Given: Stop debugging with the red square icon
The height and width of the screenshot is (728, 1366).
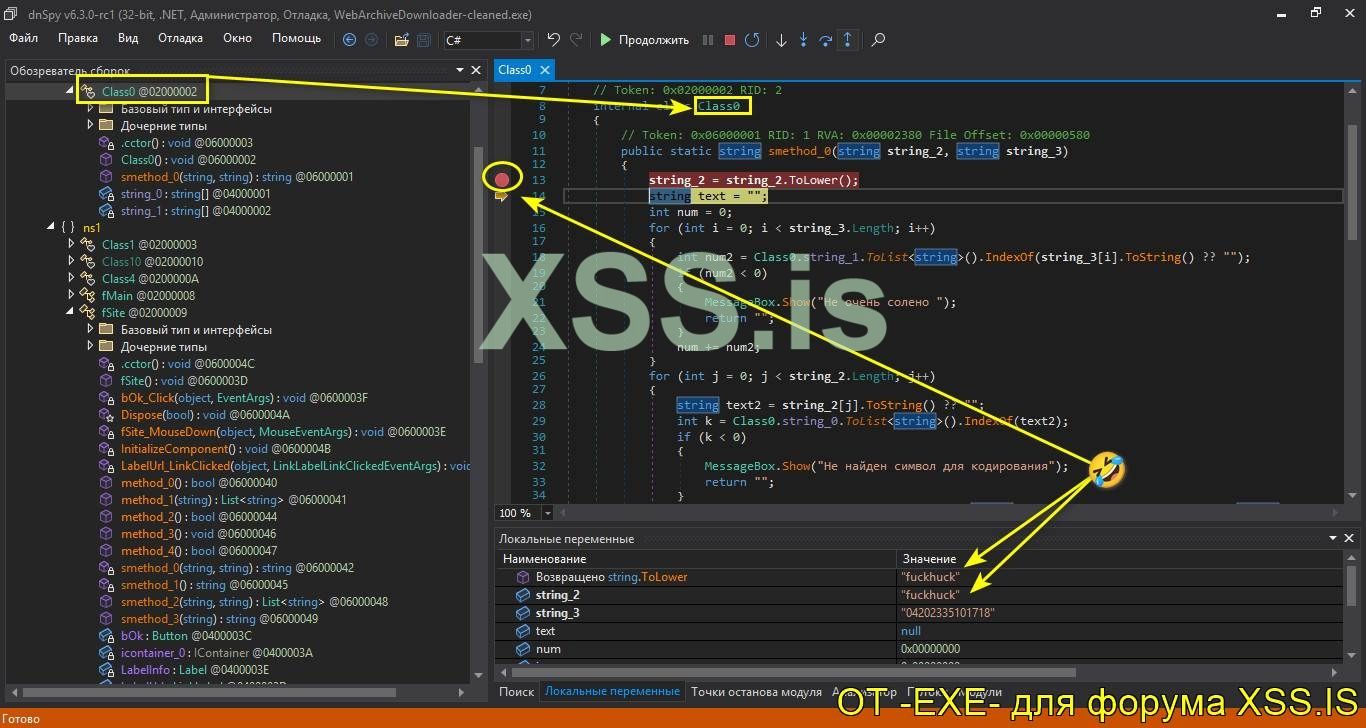Looking at the screenshot, I should pos(730,40).
